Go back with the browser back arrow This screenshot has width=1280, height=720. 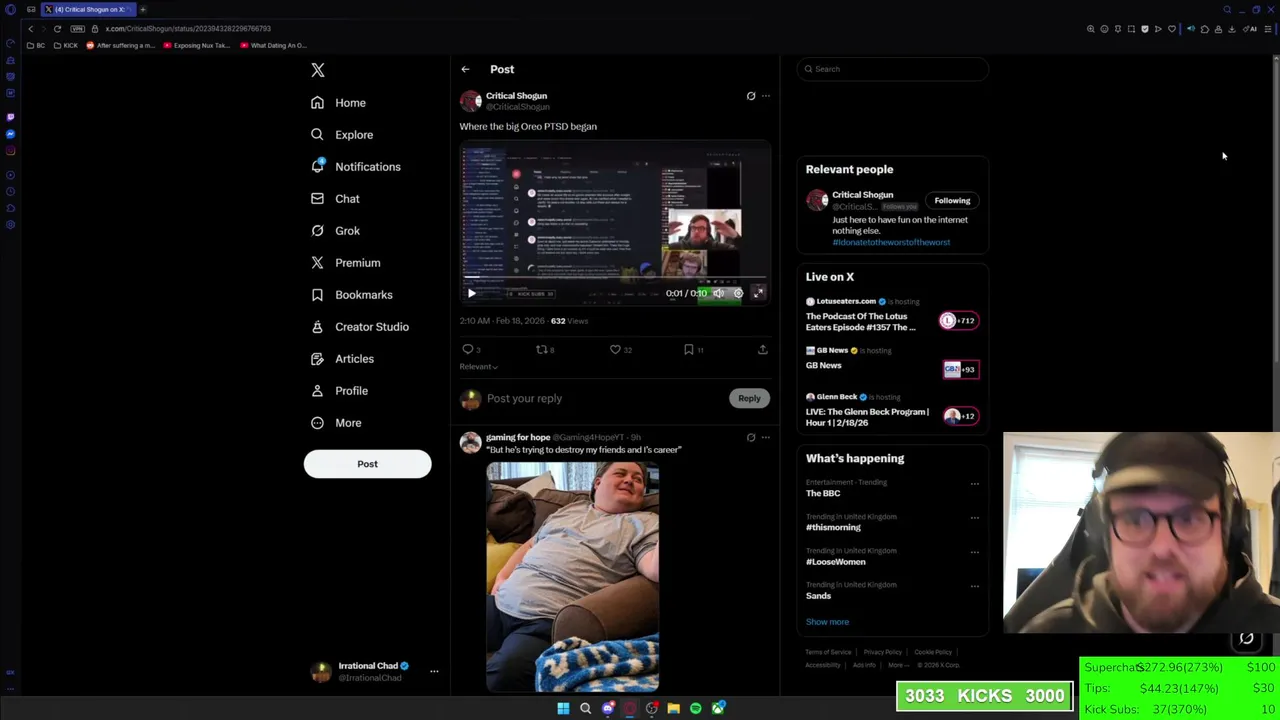coord(30,29)
